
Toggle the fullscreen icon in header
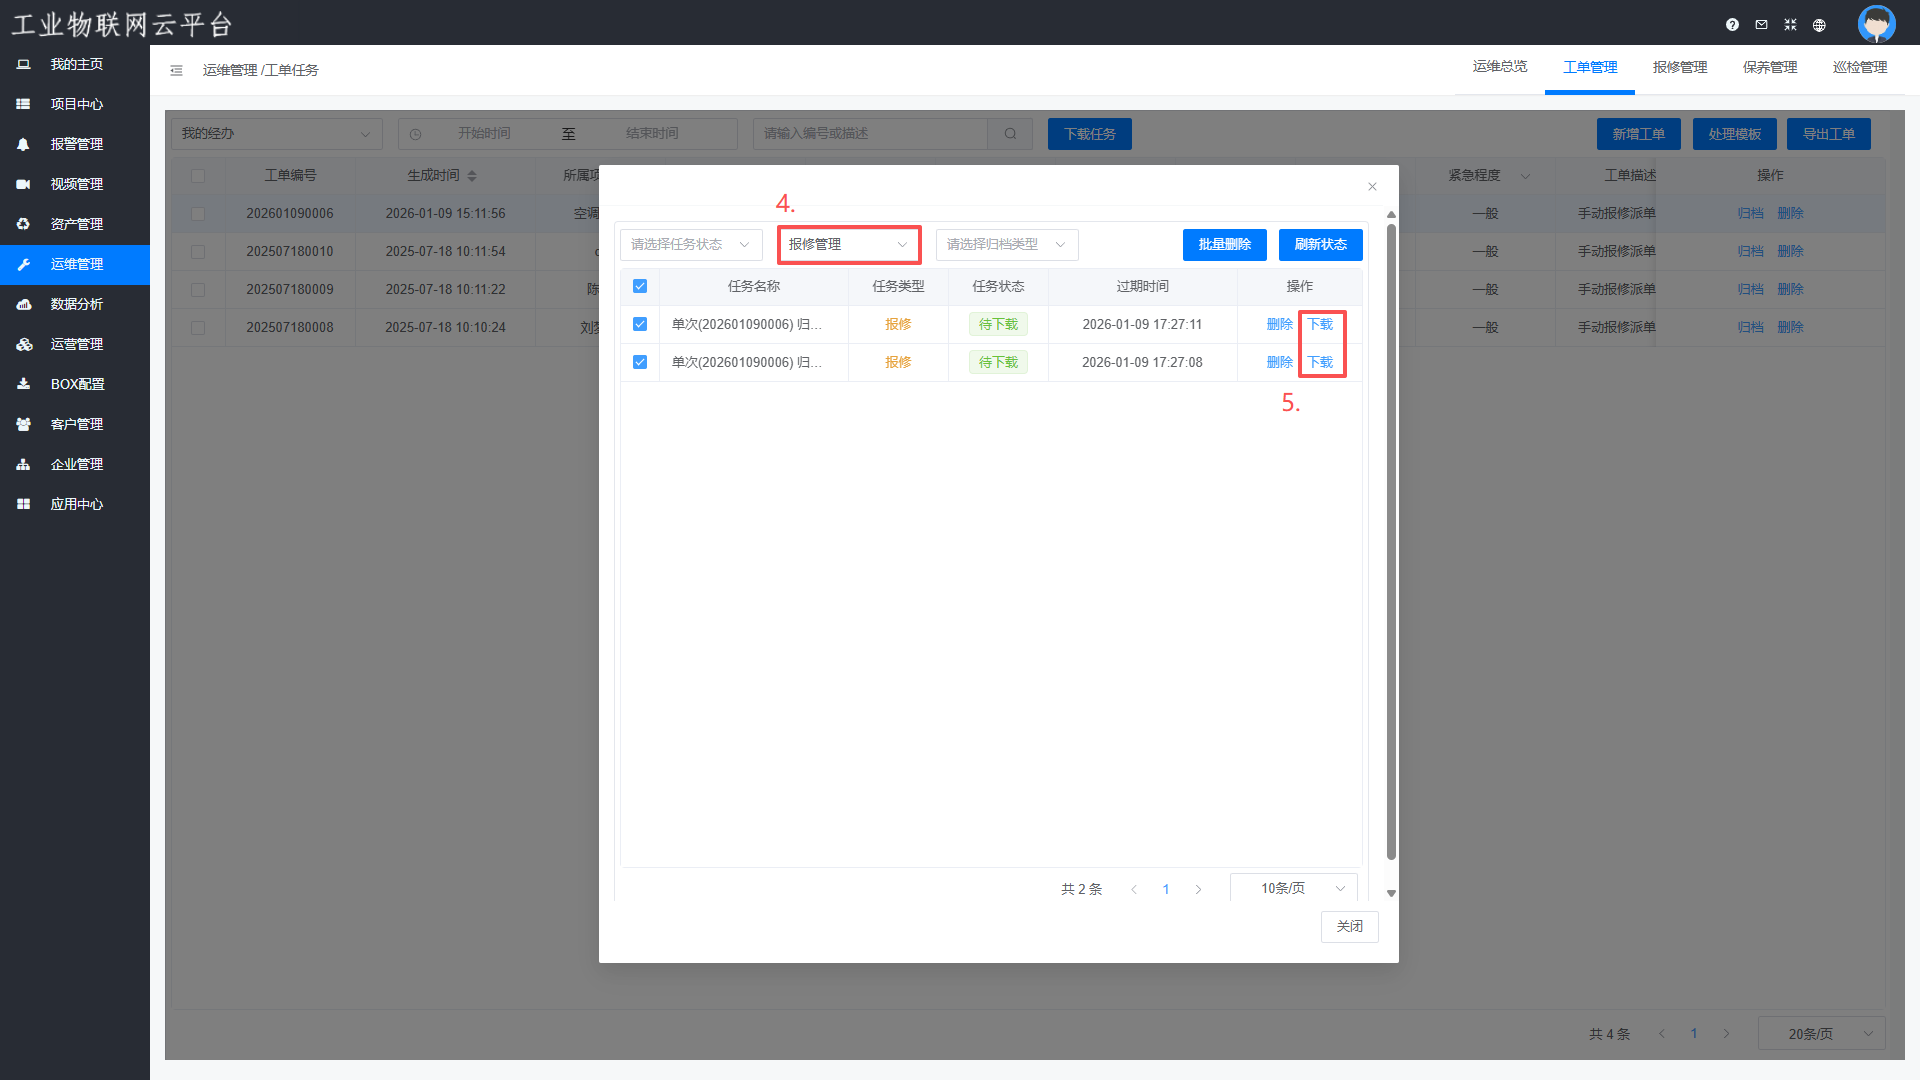tap(1790, 25)
